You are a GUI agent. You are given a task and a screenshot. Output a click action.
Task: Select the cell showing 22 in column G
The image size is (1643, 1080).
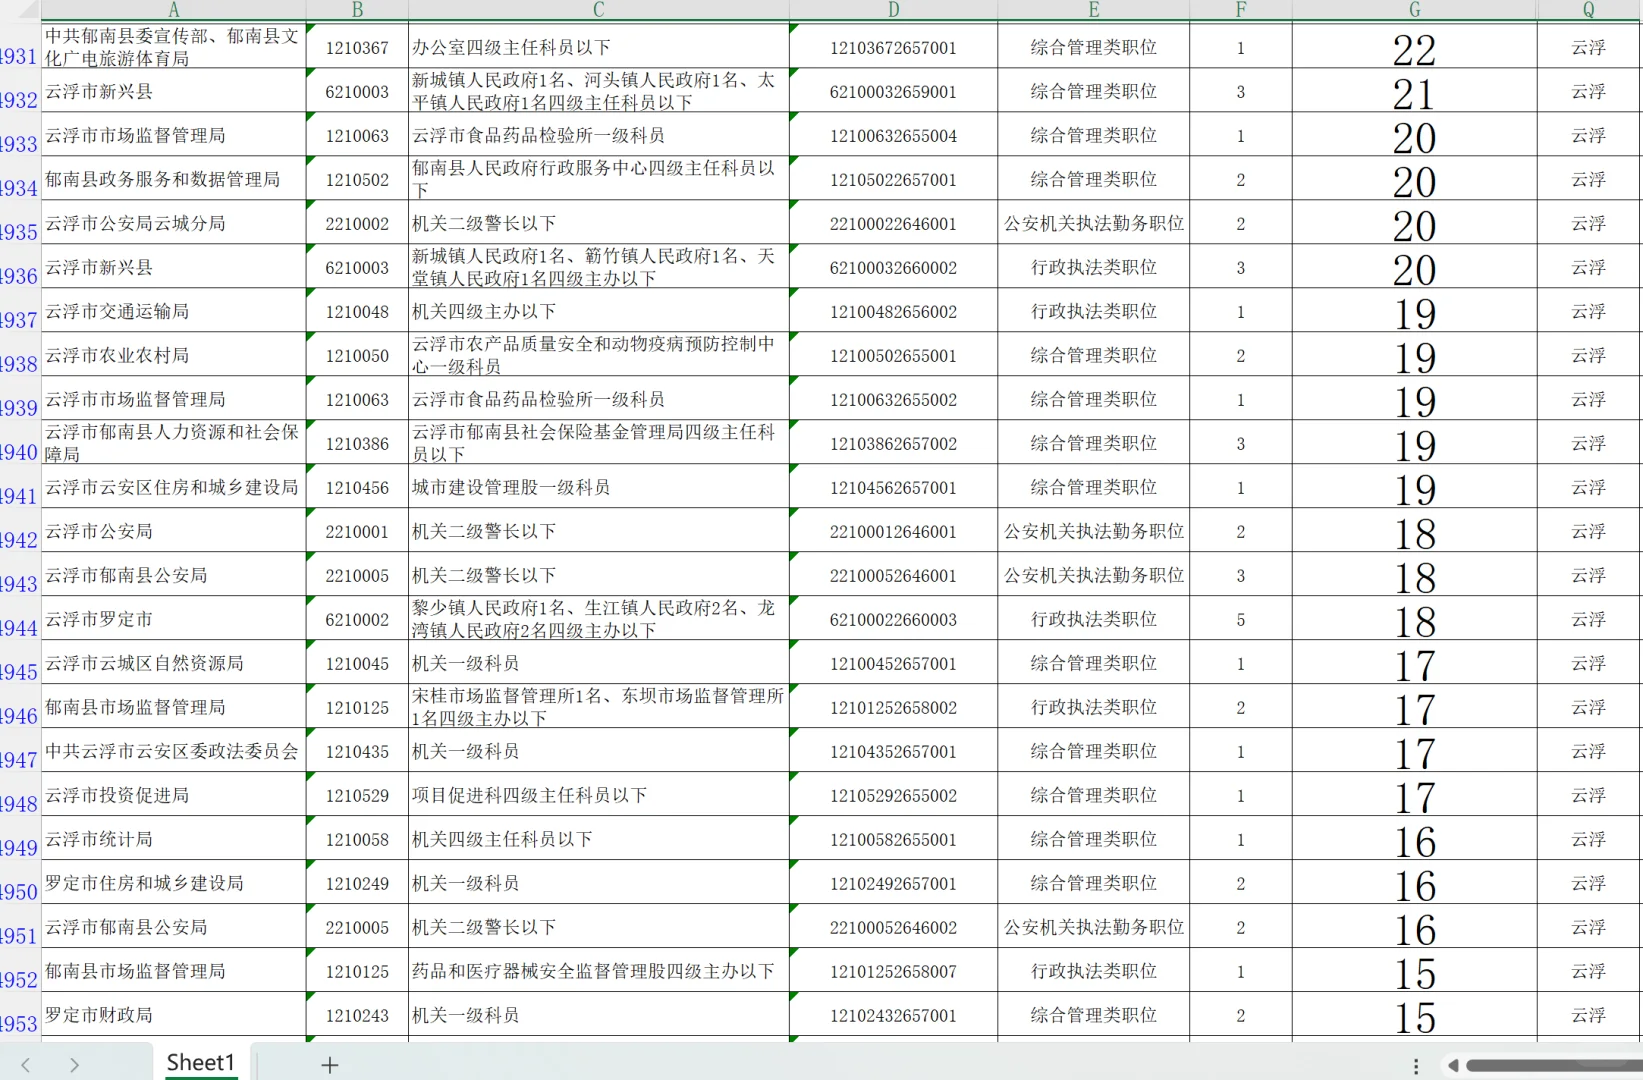pos(1414,47)
